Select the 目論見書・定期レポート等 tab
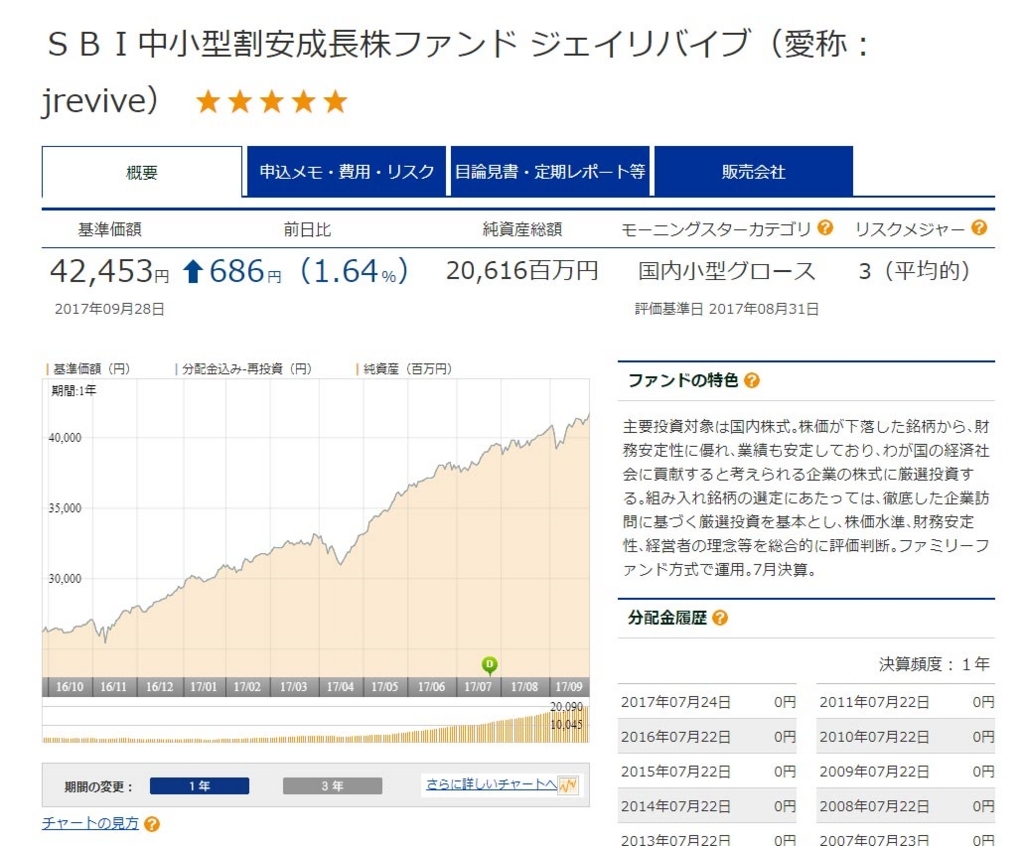Image resolution: width=1024 pixels, height=846 pixels. [x=549, y=171]
